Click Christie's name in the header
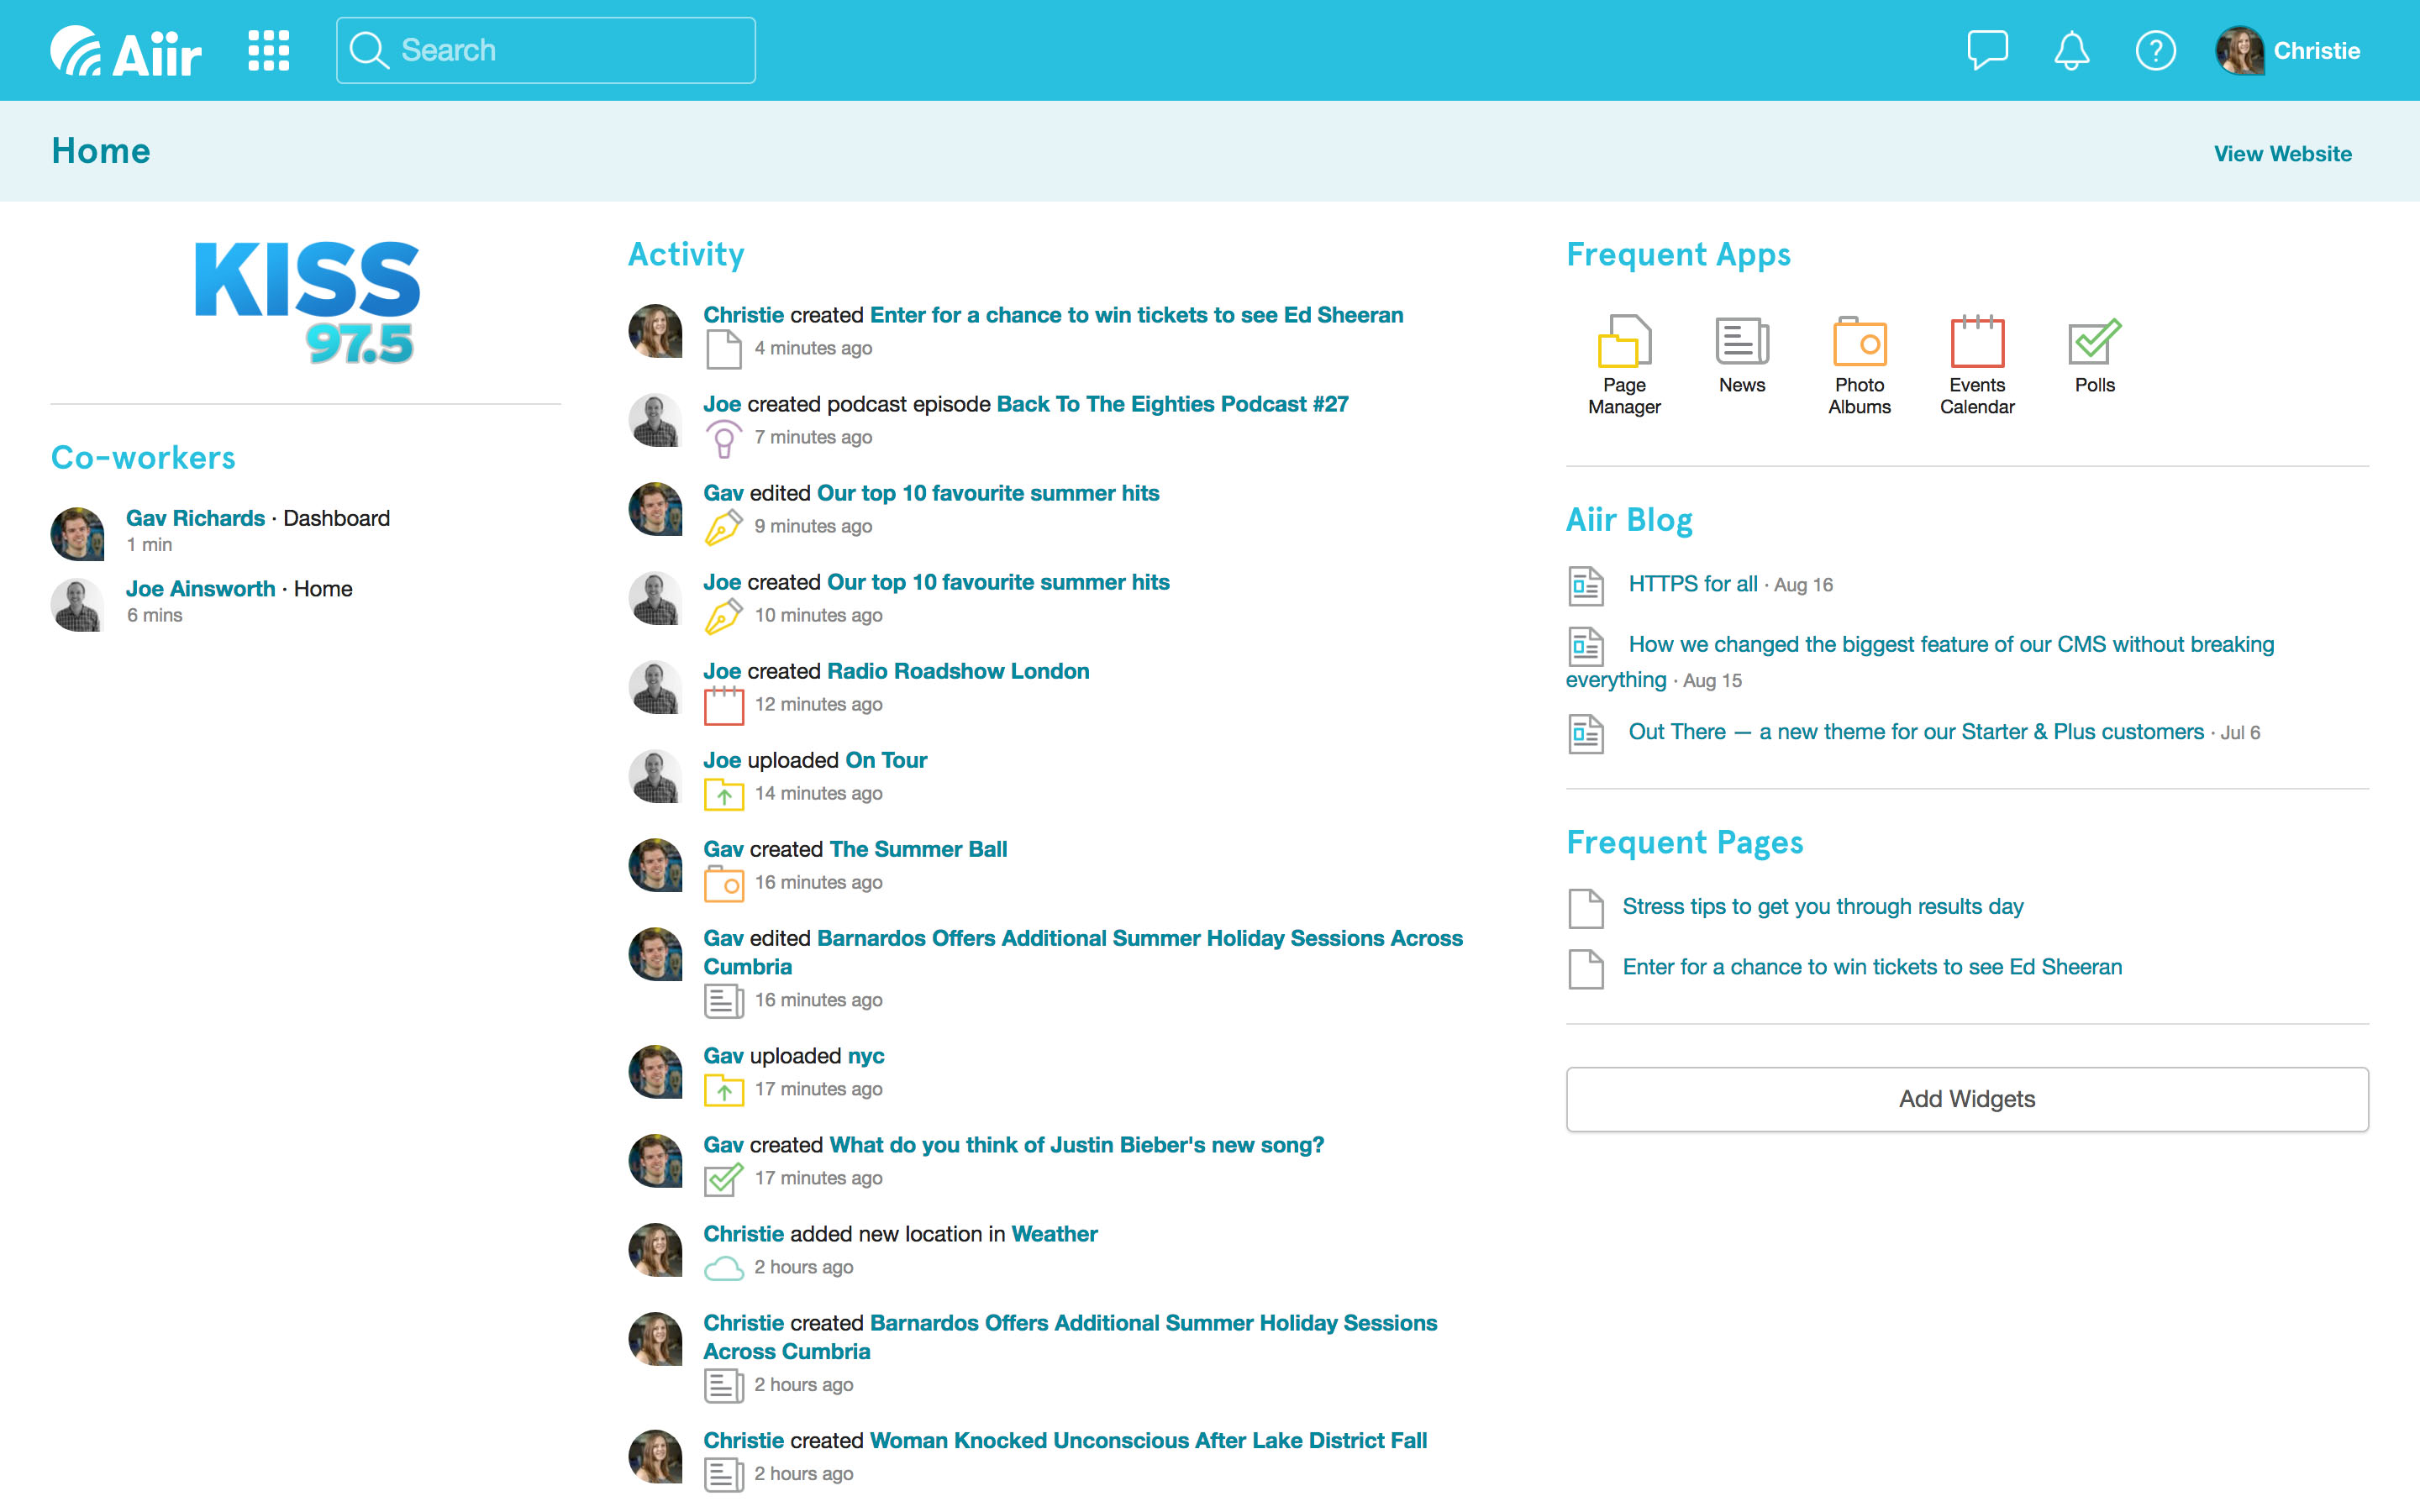Viewport: 2420px width, 1512px height. tap(2316, 51)
